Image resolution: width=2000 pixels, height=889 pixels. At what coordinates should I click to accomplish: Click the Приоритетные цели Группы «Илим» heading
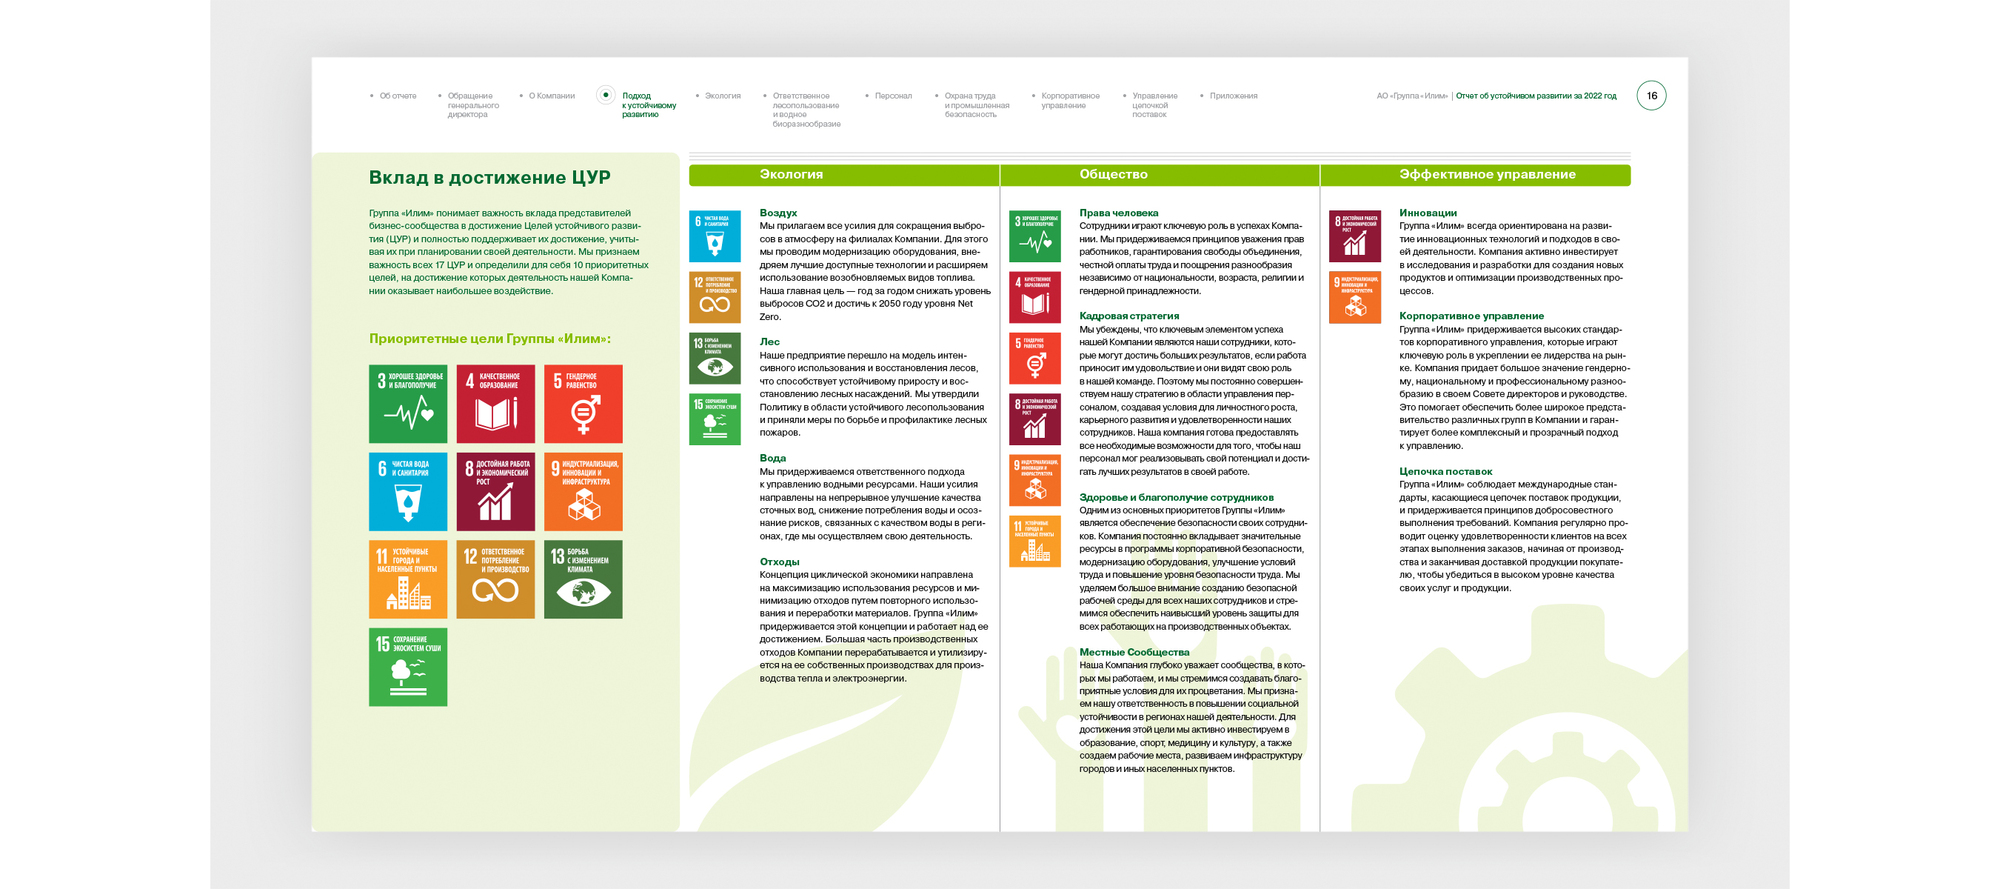(490, 339)
